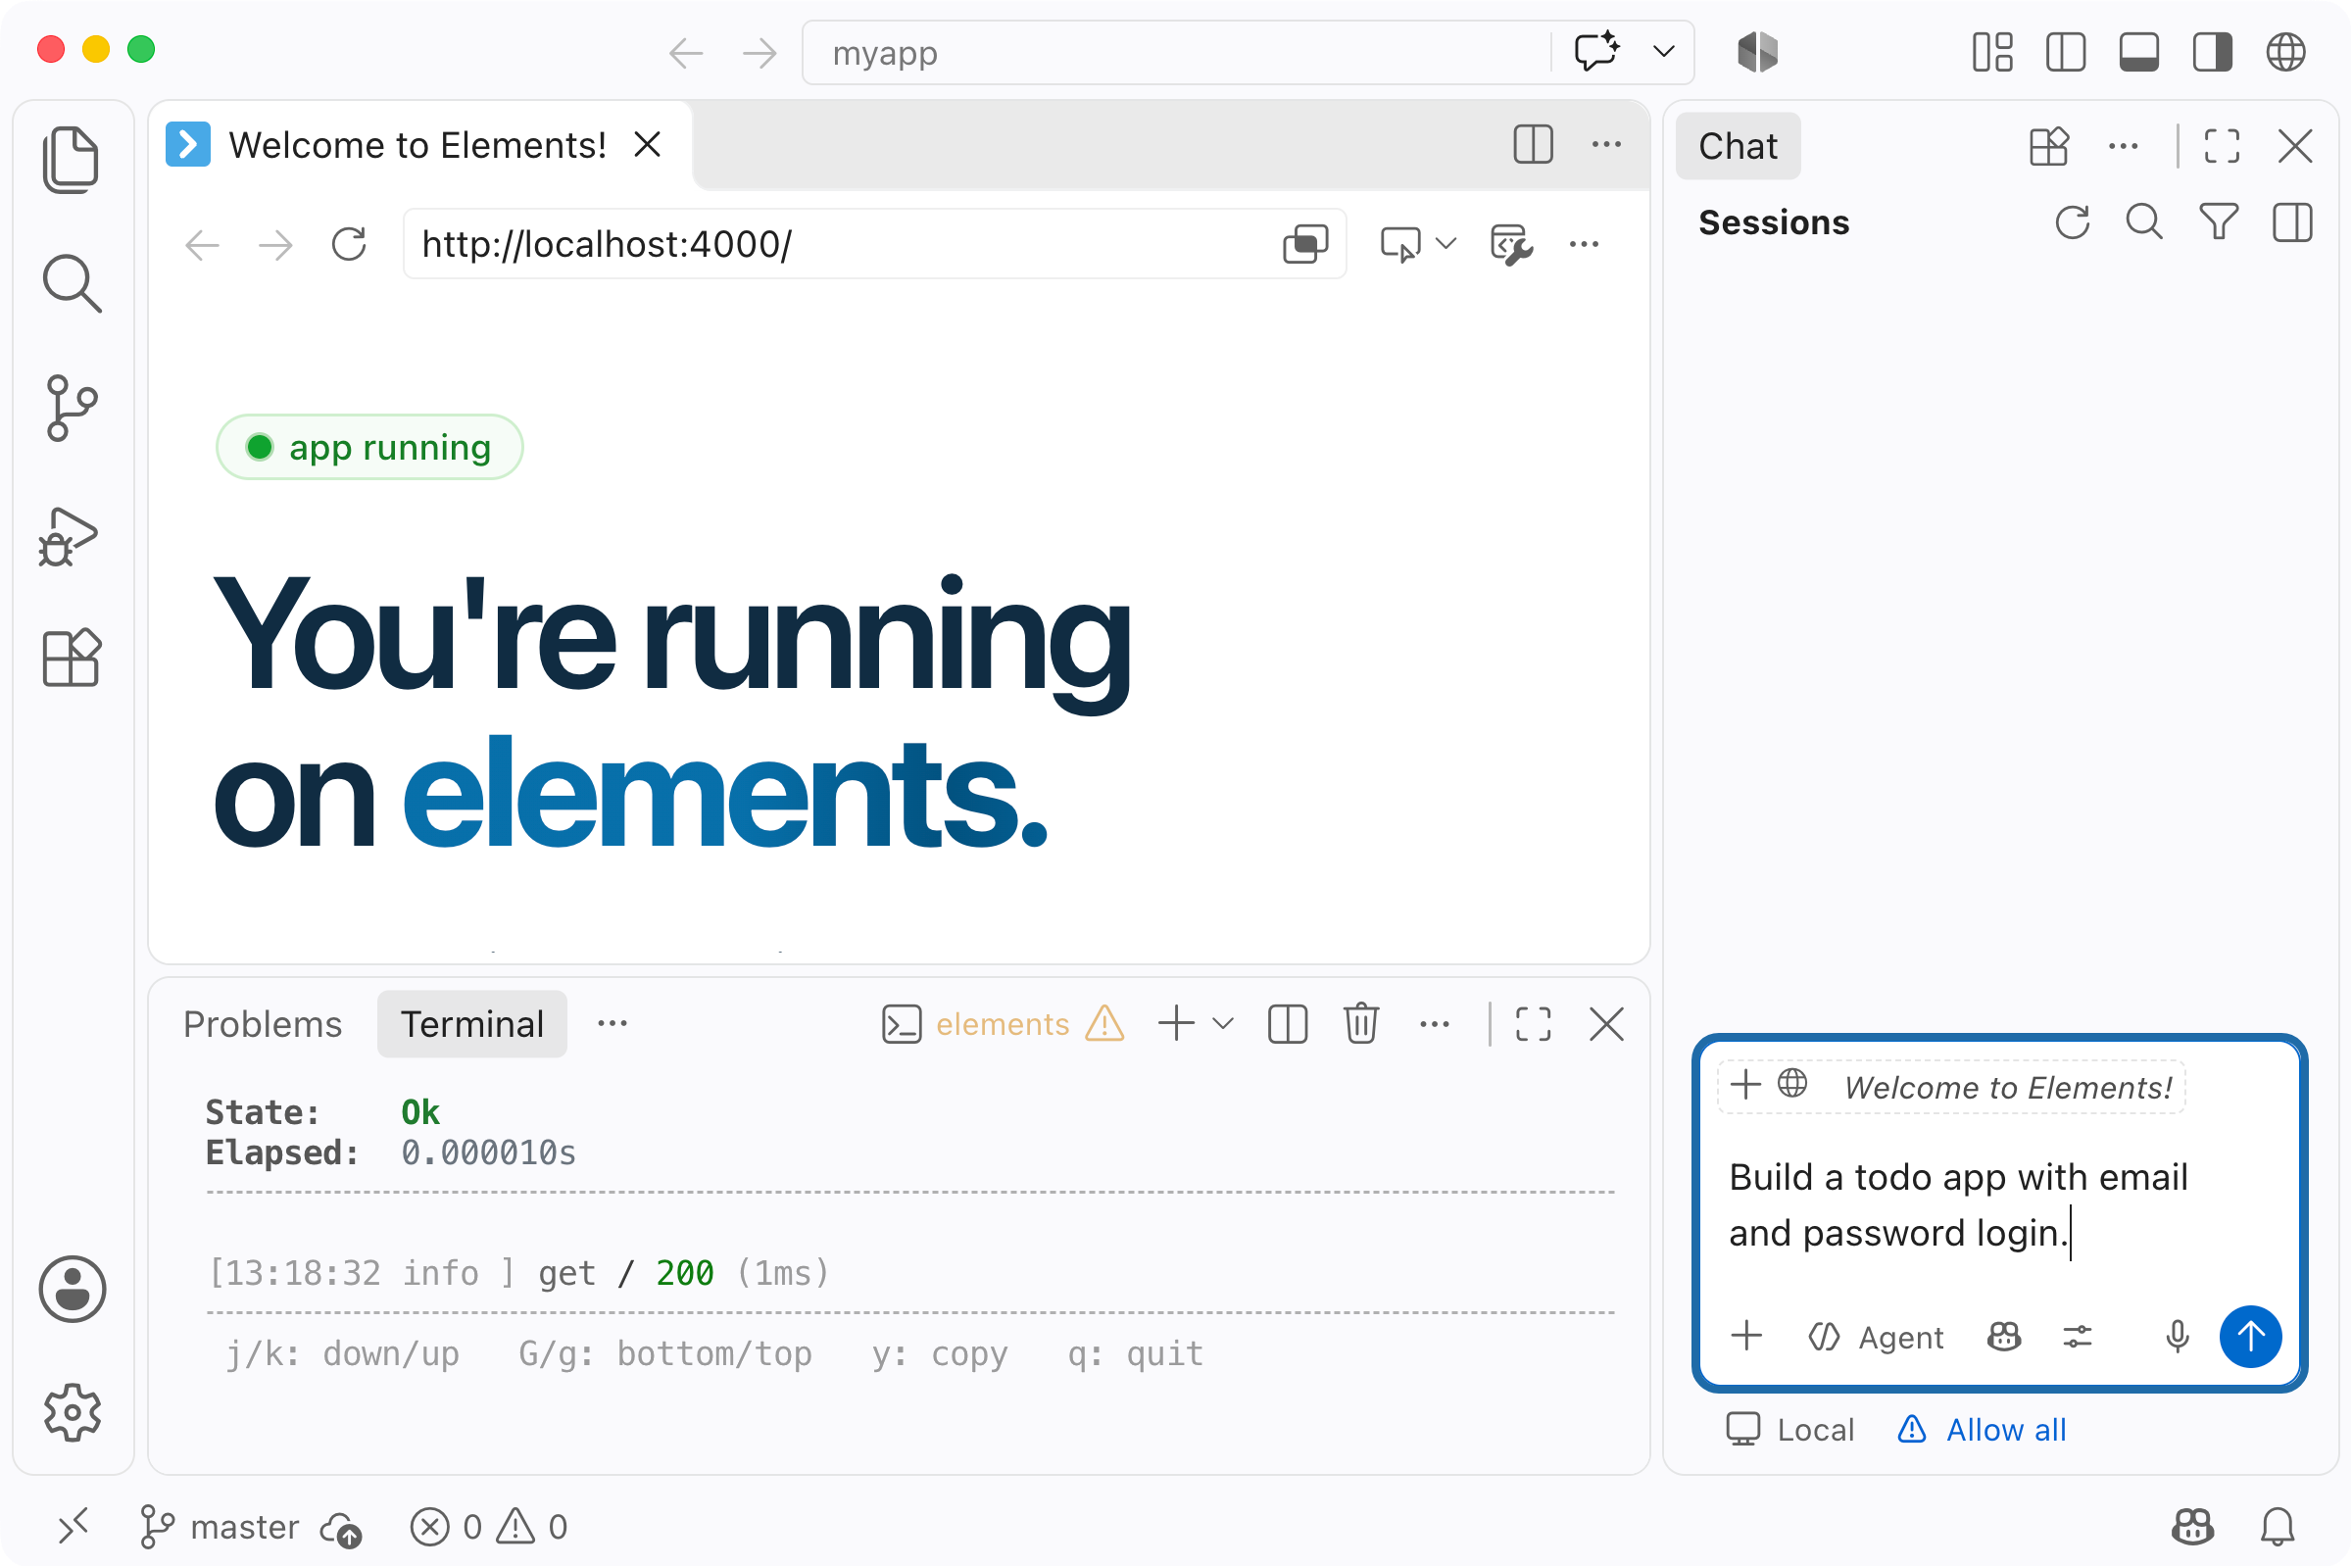This screenshot has height=1568, width=2352.
Task: Toggle the secondary side bar
Action: pyautogui.click(x=2213, y=52)
